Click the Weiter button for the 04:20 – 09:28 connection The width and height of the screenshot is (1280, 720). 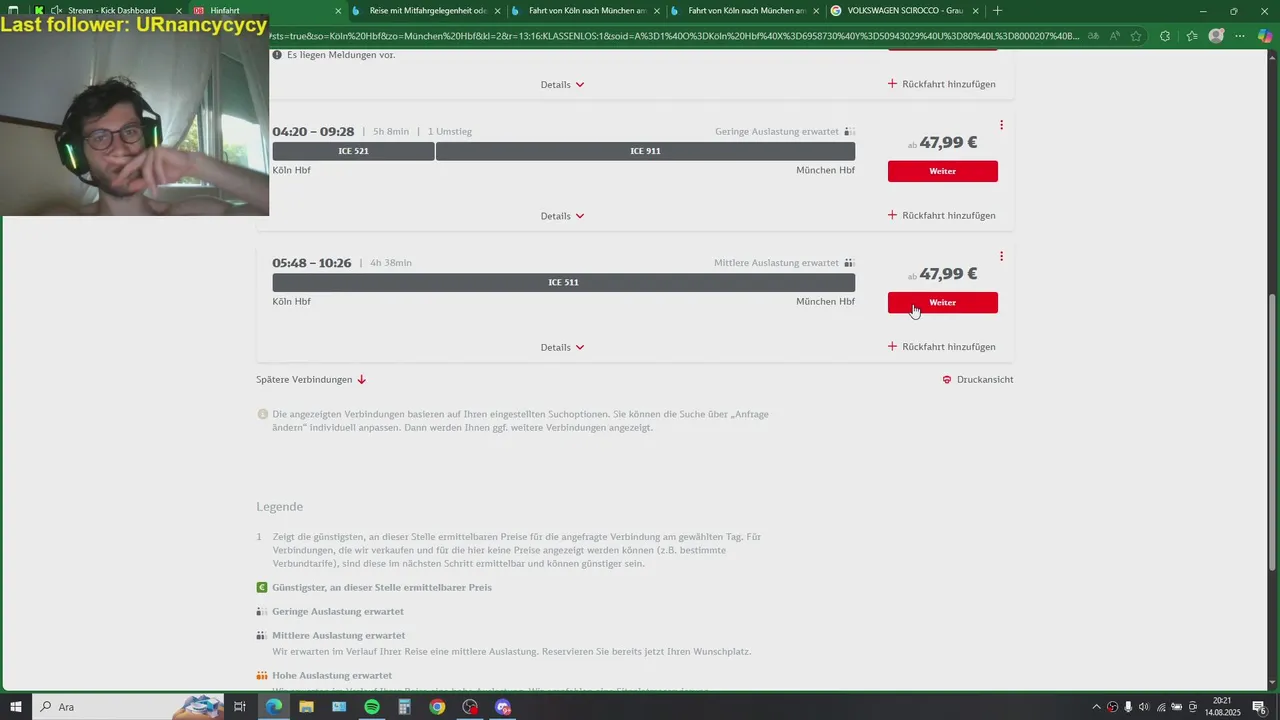[x=942, y=171]
